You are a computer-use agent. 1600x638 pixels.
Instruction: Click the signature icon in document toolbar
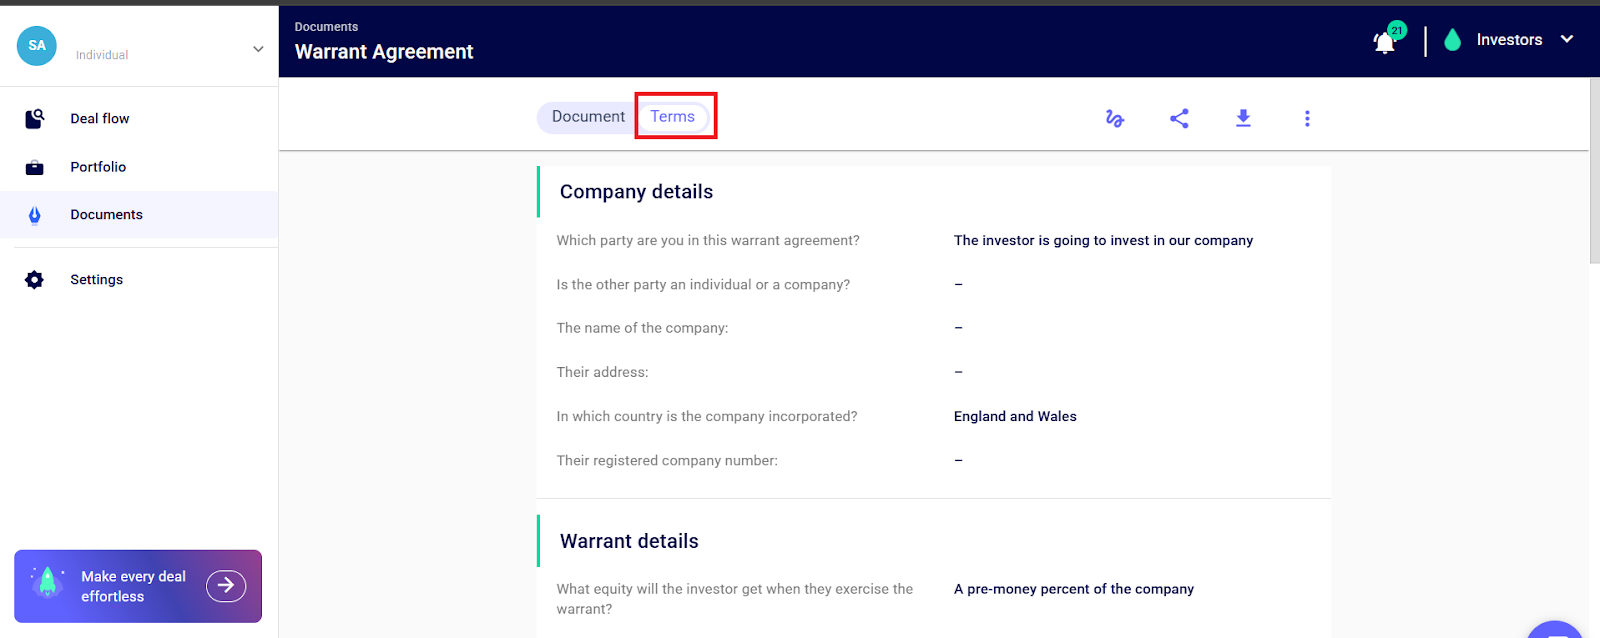1115,119
